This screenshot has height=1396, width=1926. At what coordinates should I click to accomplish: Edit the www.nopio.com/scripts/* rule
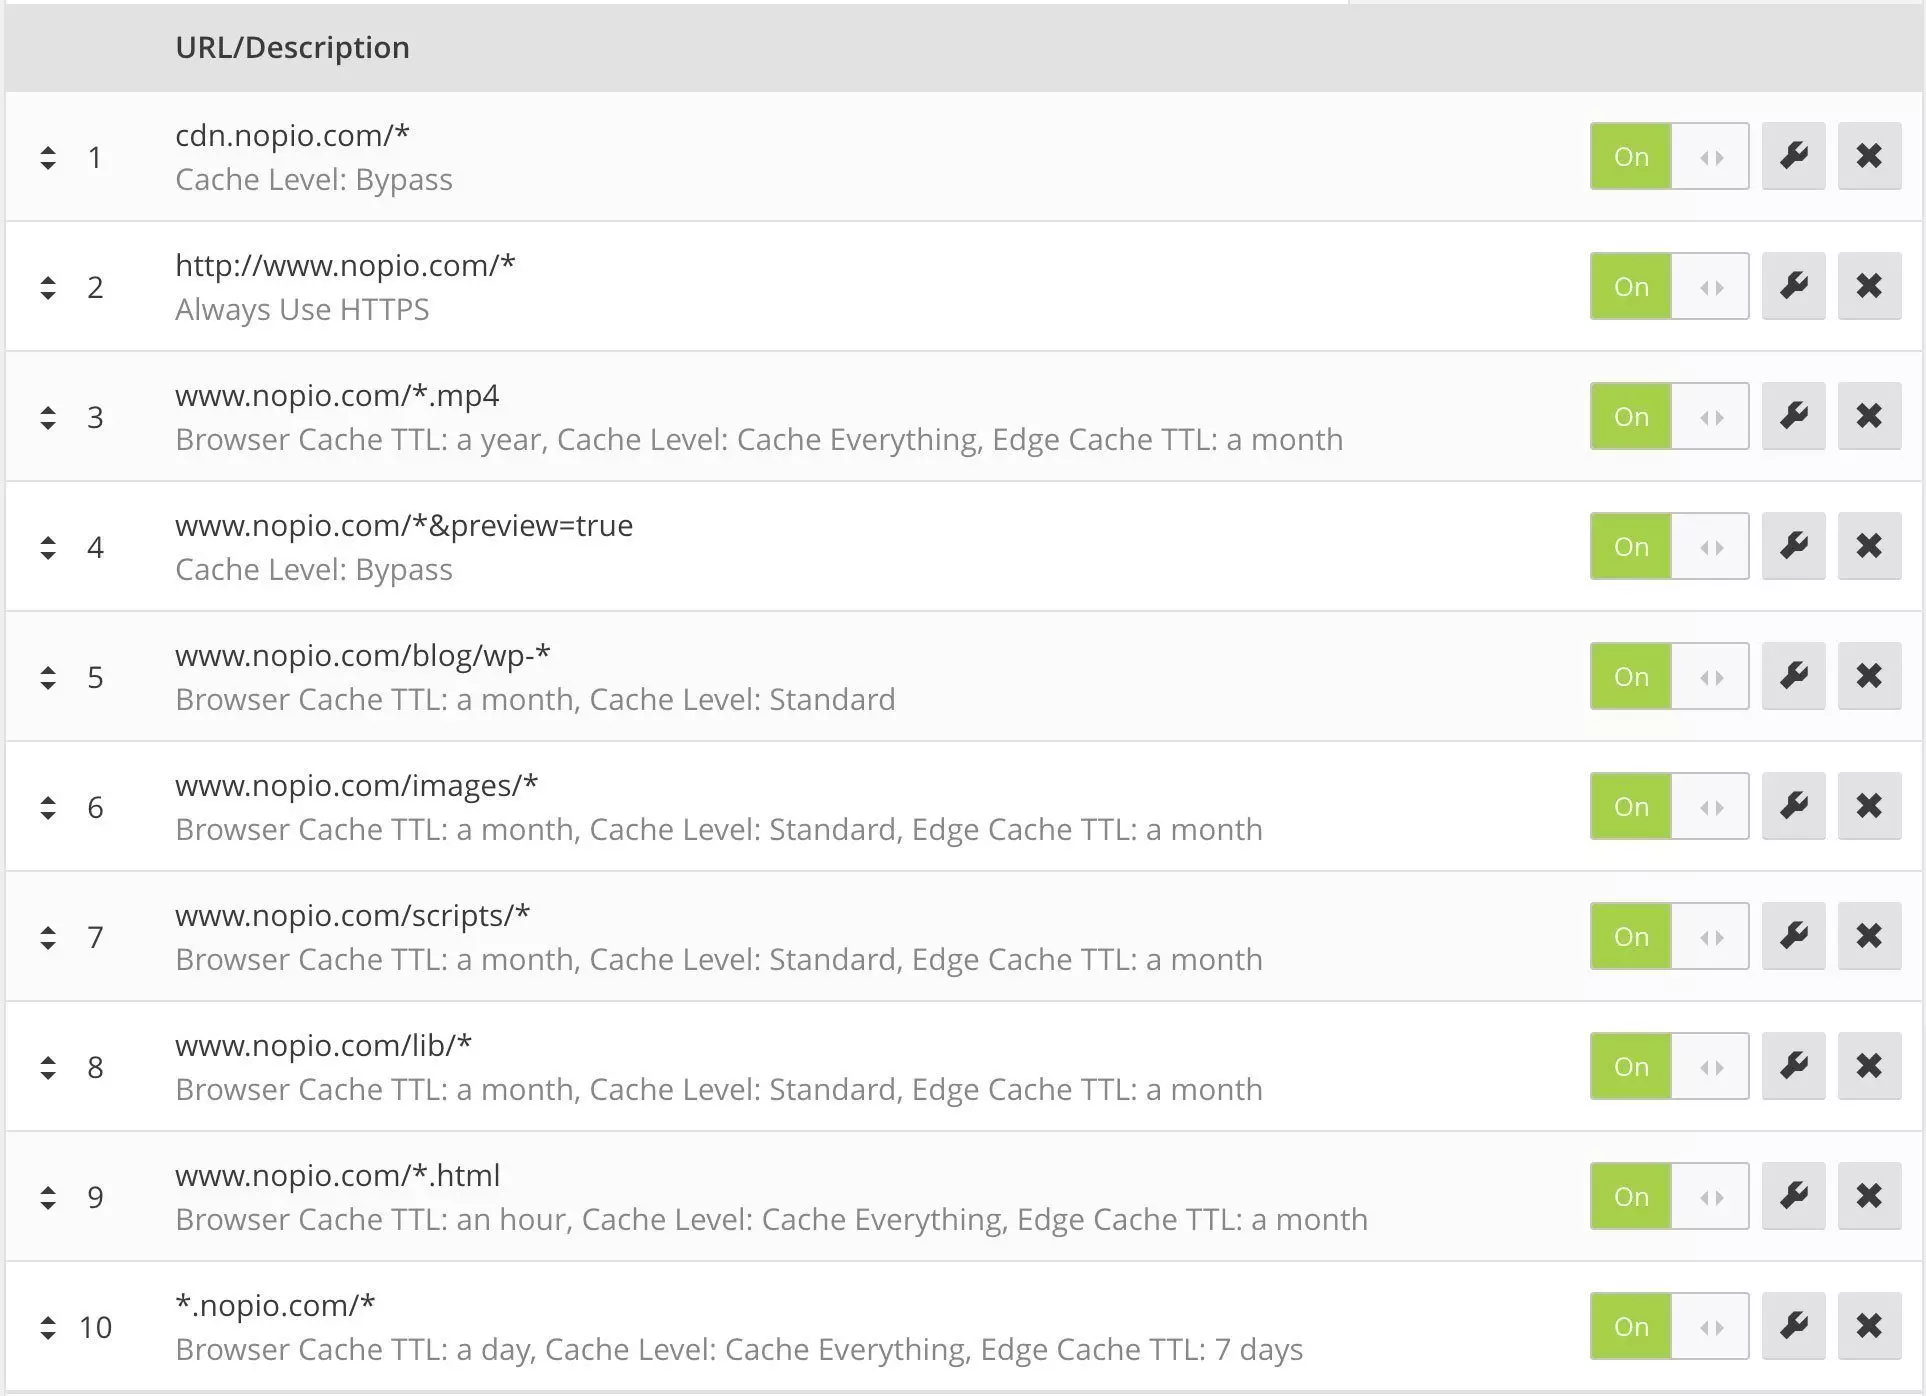click(x=1794, y=936)
